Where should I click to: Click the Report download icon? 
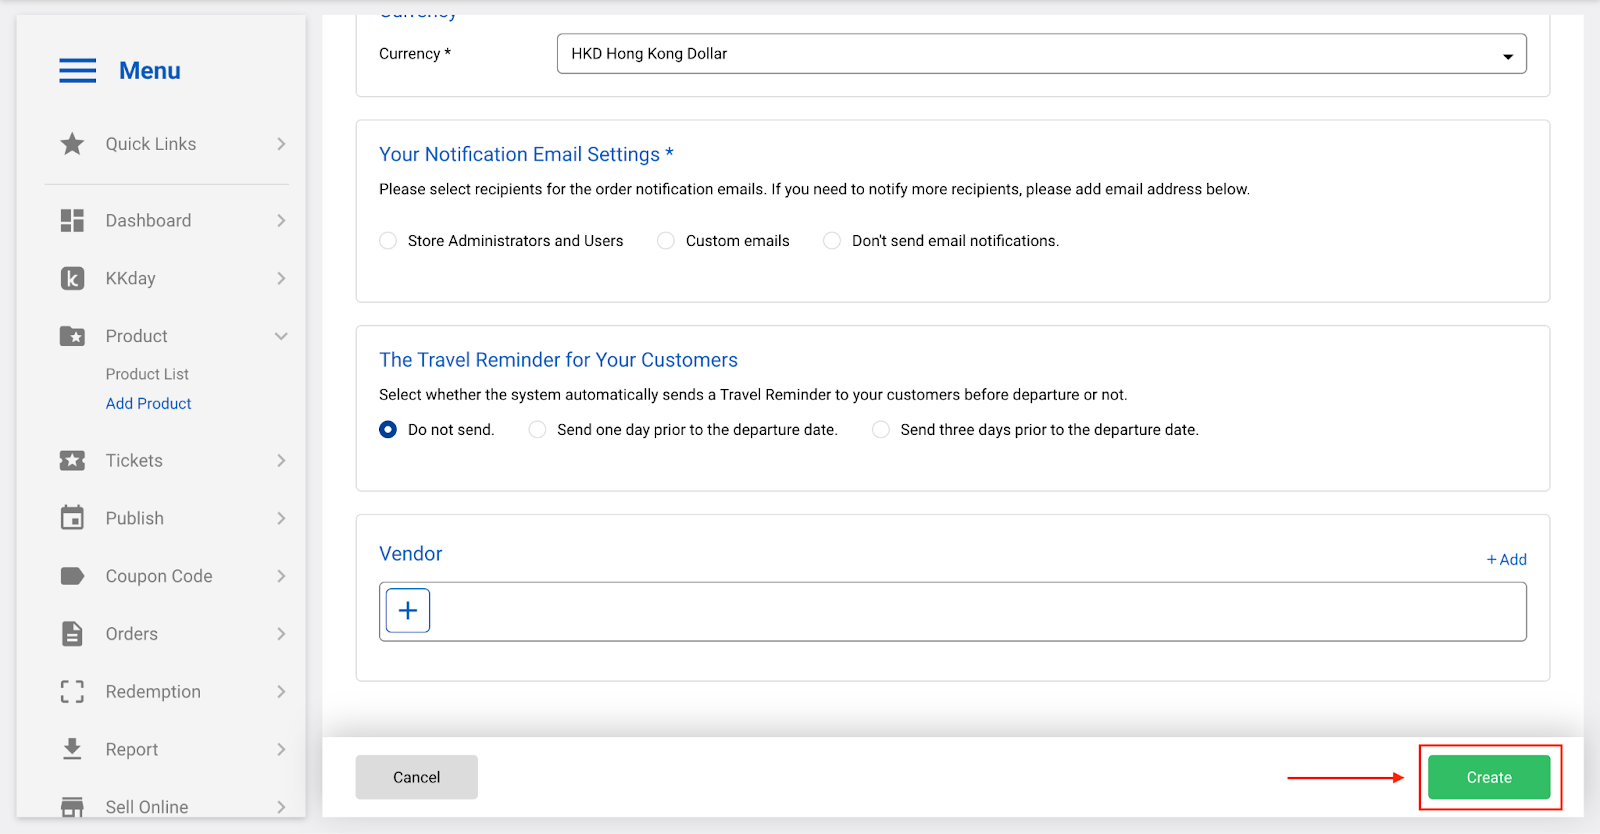click(x=72, y=749)
